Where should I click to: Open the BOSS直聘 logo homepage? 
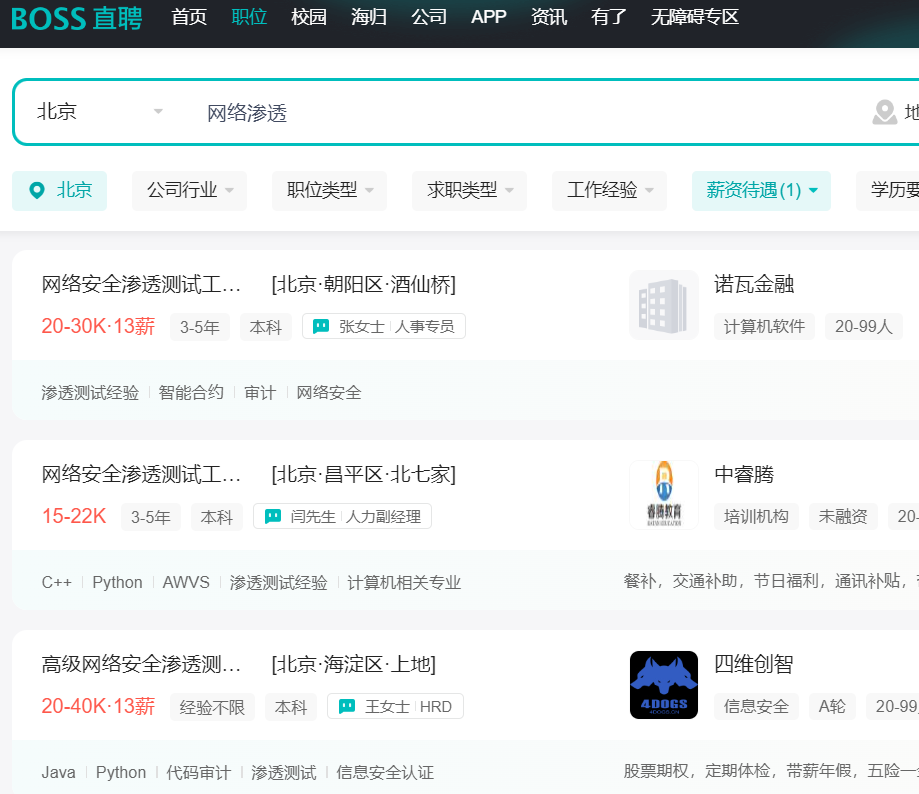pyautogui.click(x=77, y=18)
